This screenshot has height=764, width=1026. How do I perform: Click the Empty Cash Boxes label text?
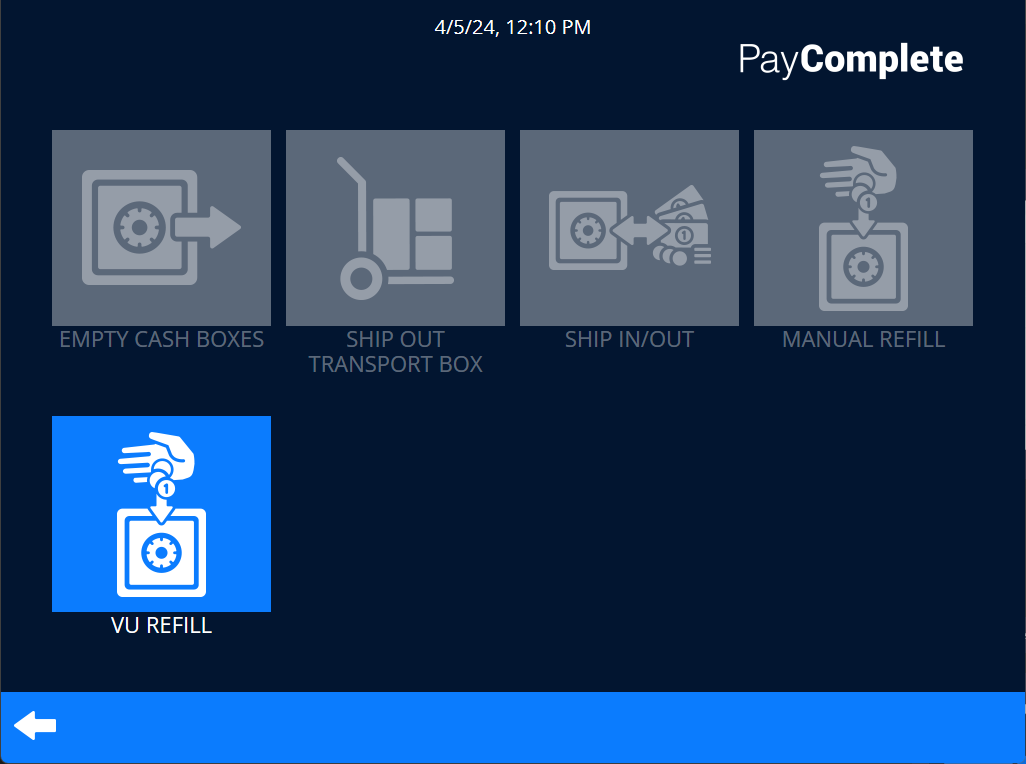pyautogui.click(x=161, y=339)
